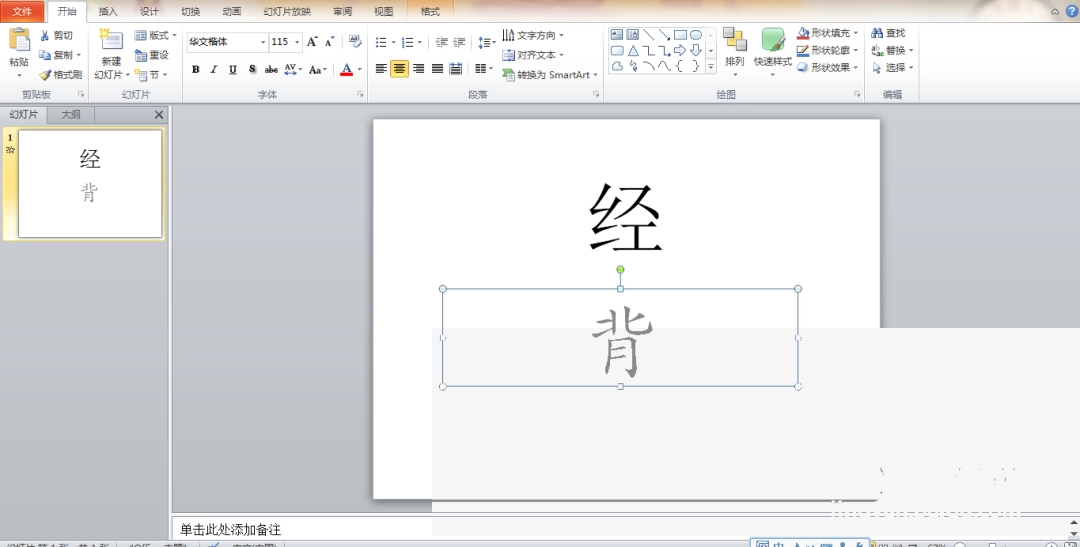1080x547 pixels.
Task: Align text right
Action: coord(418,68)
